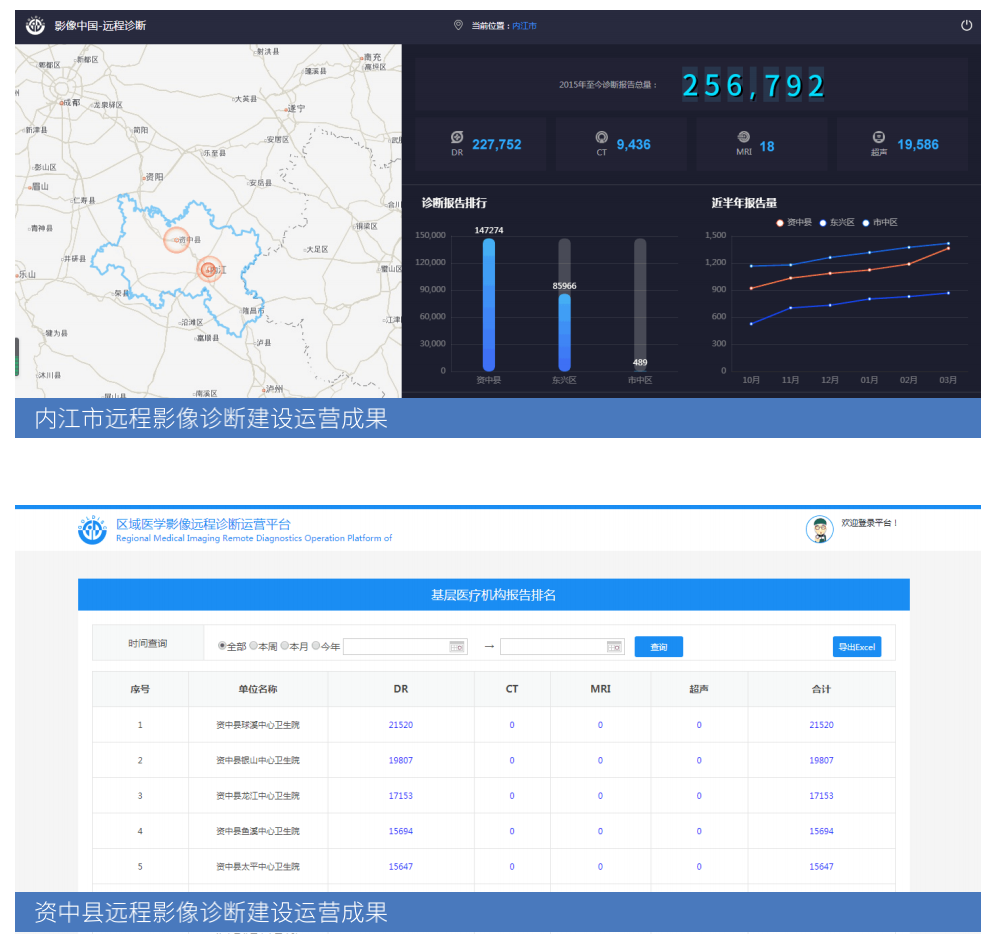The height and width of the screenshot is (947, 999).
Task: Select the 全部 time filter radio button
Action: (222, 646)
